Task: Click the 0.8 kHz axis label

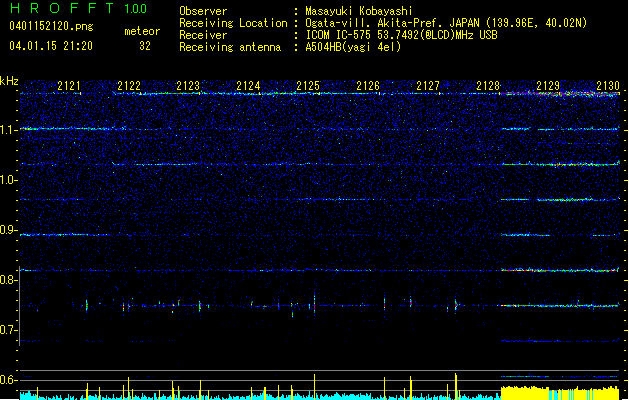Action: (x=9, y=280)
